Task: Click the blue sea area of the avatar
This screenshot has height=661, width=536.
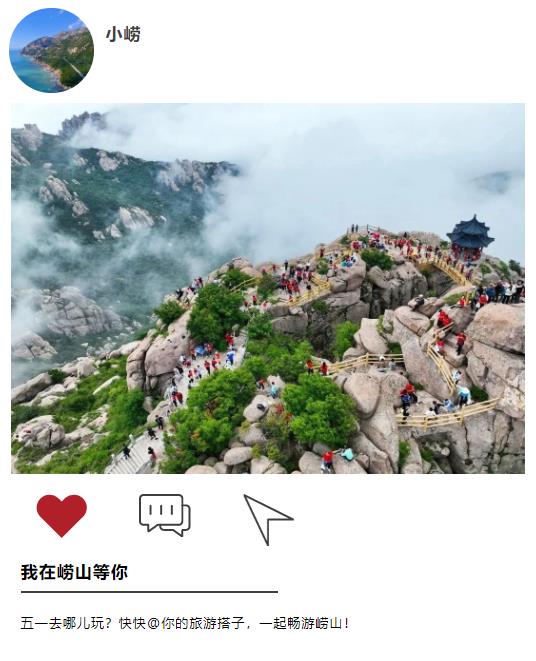Action: tap(30, 72)
